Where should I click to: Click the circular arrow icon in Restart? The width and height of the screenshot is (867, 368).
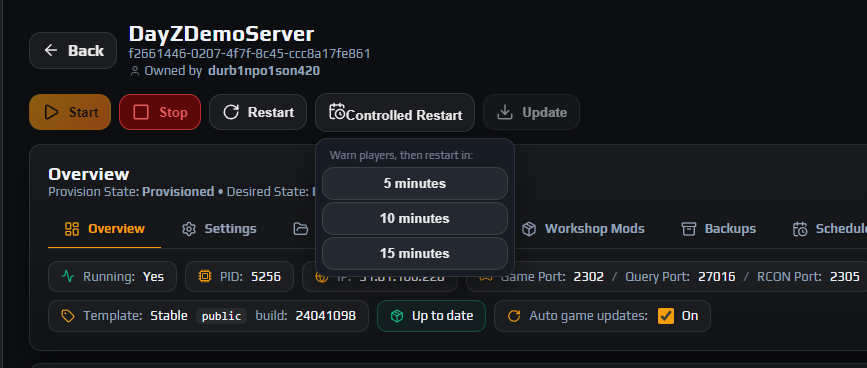tap(231, 112)
